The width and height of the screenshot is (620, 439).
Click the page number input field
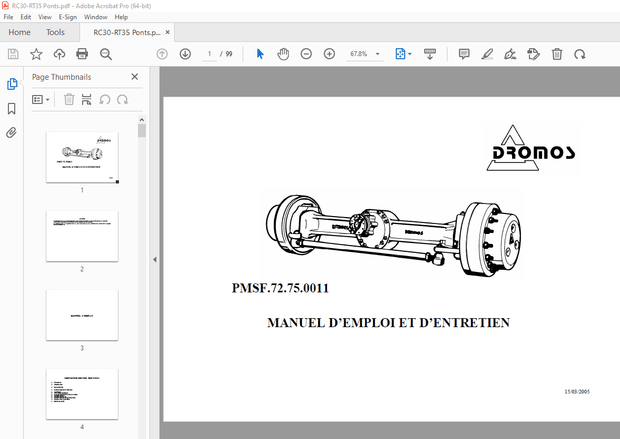click(209, 54)
